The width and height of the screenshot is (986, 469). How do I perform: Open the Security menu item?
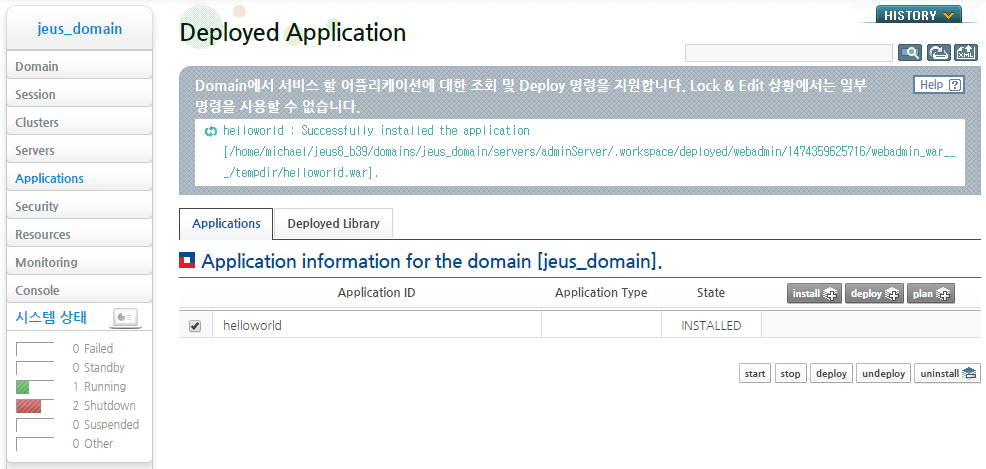point(79,206)
